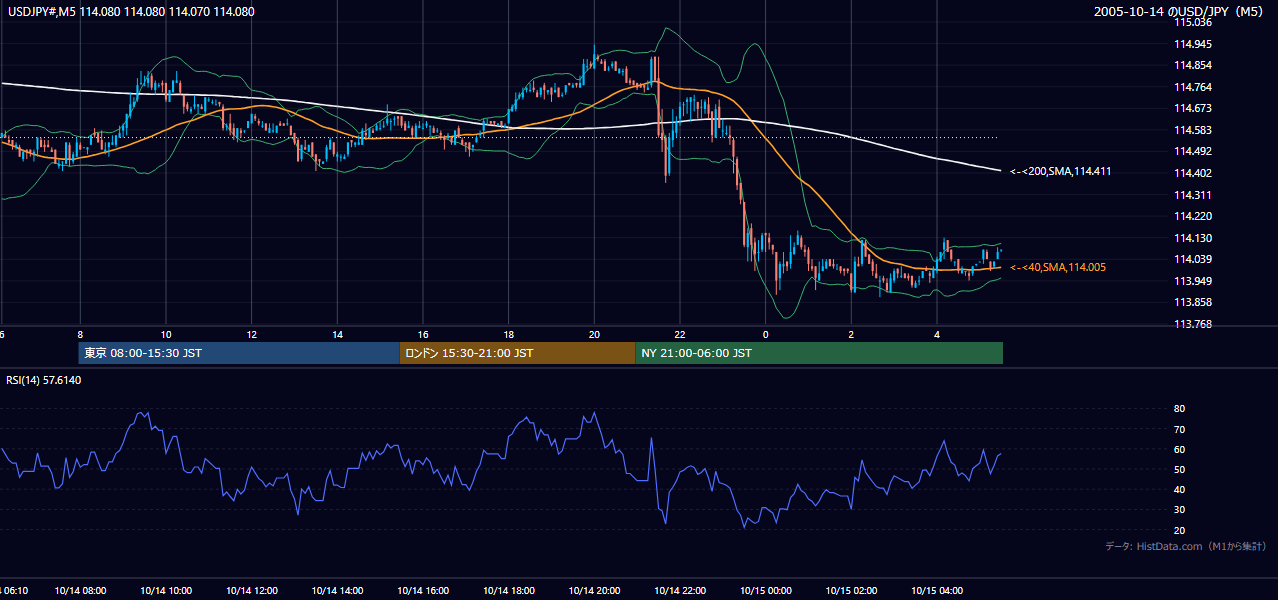1278x600 pixels.
Task: Click the 114.130 price axis value
Action: (x=1193, y=238)
